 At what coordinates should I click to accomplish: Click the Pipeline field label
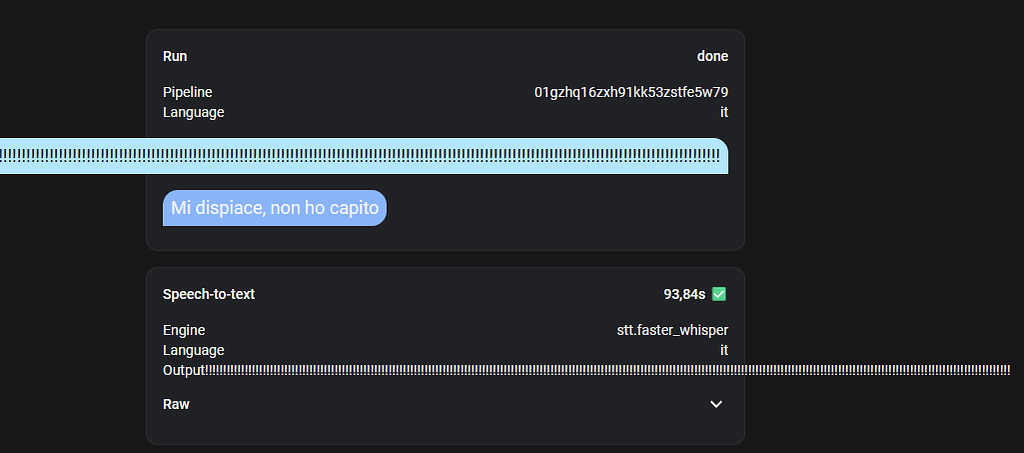click(188, 92)
